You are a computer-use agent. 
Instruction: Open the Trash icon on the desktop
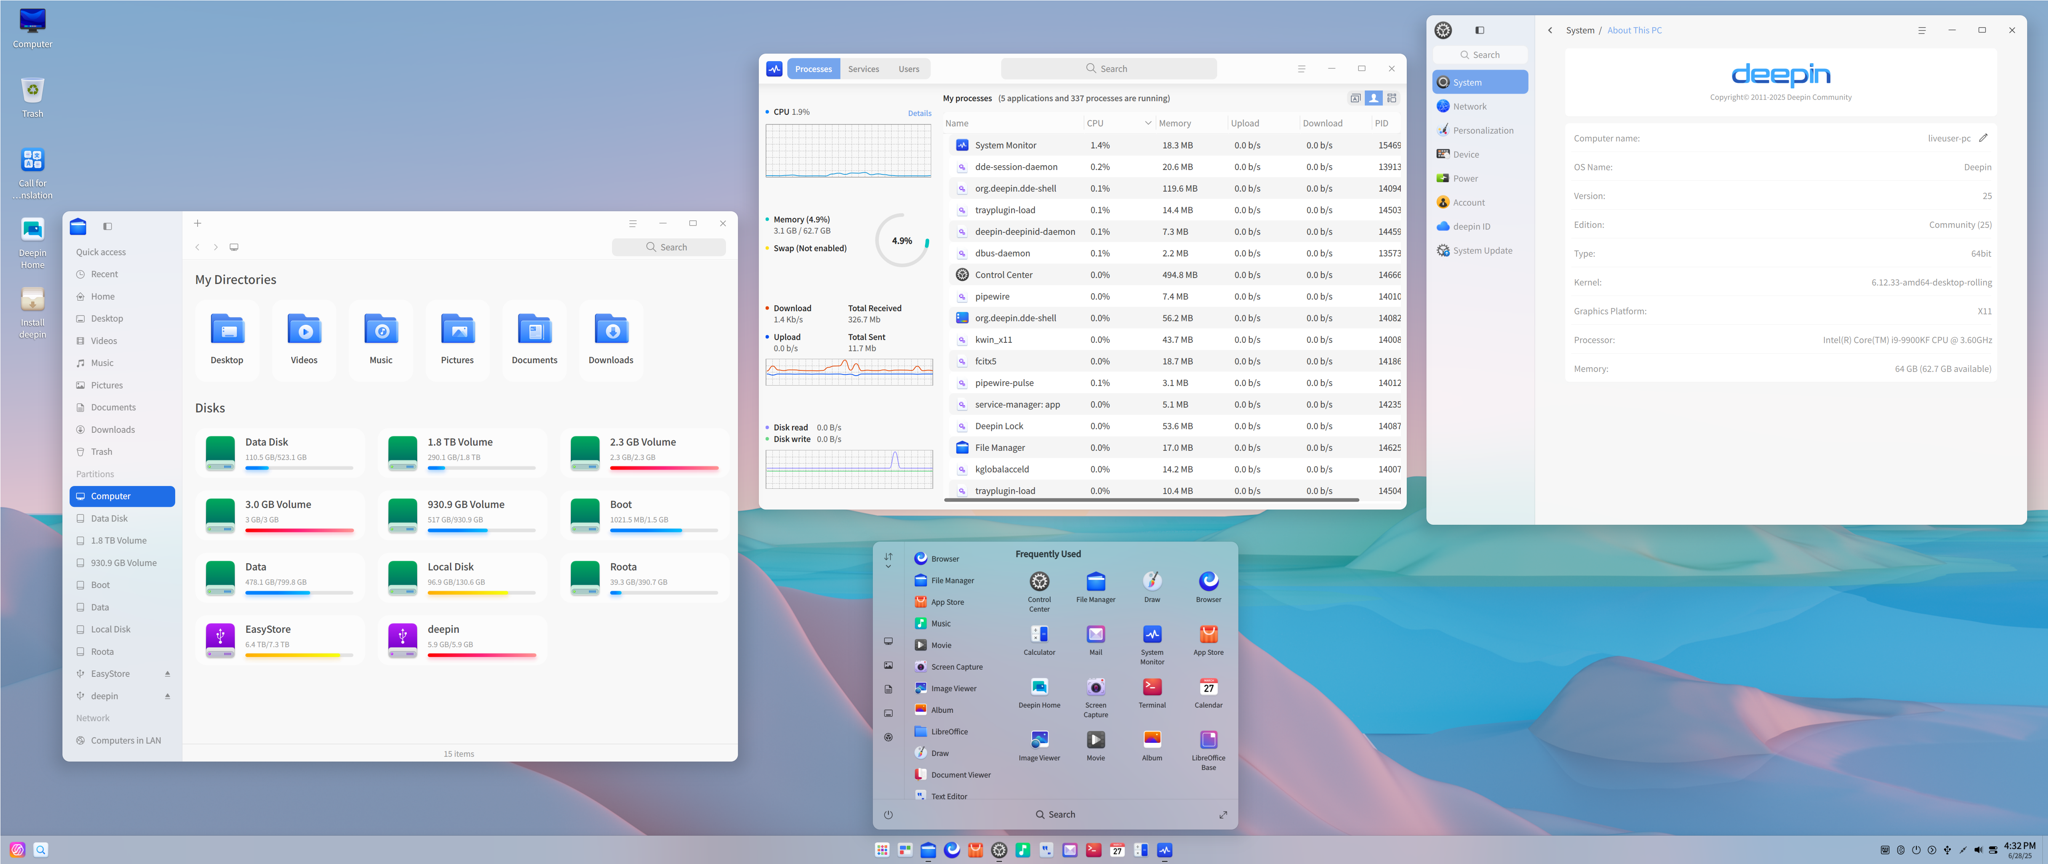[32, 97]
